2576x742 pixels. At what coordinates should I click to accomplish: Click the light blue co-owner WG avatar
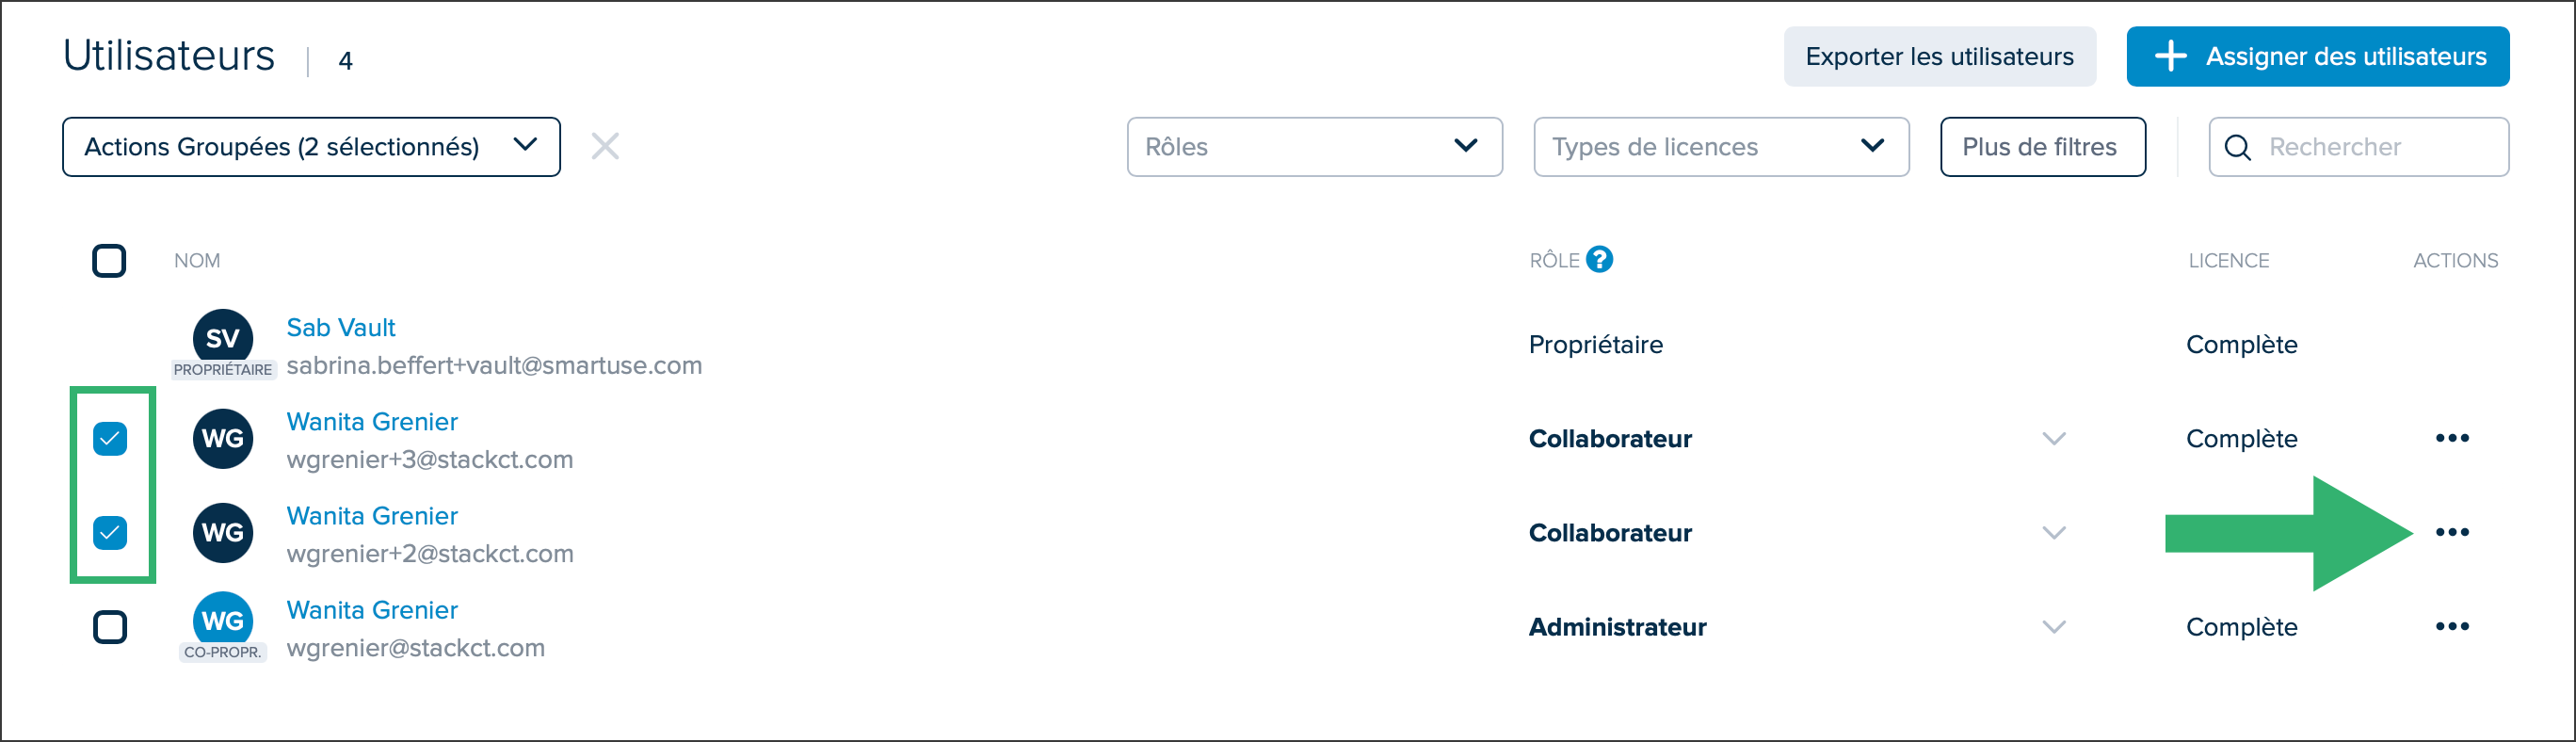click(x=222, y=620)
